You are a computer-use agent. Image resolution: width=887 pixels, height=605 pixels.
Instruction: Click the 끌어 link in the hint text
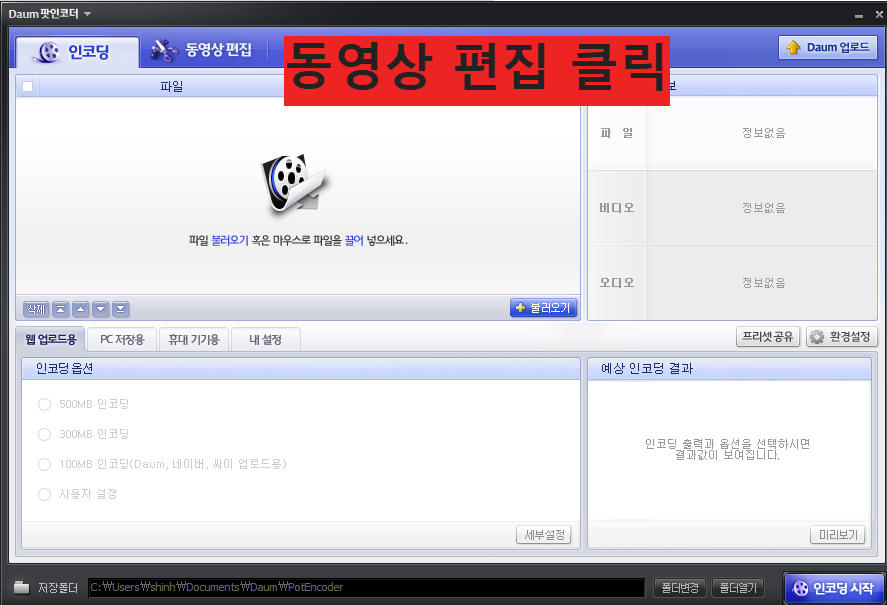(x=354, y=241)
